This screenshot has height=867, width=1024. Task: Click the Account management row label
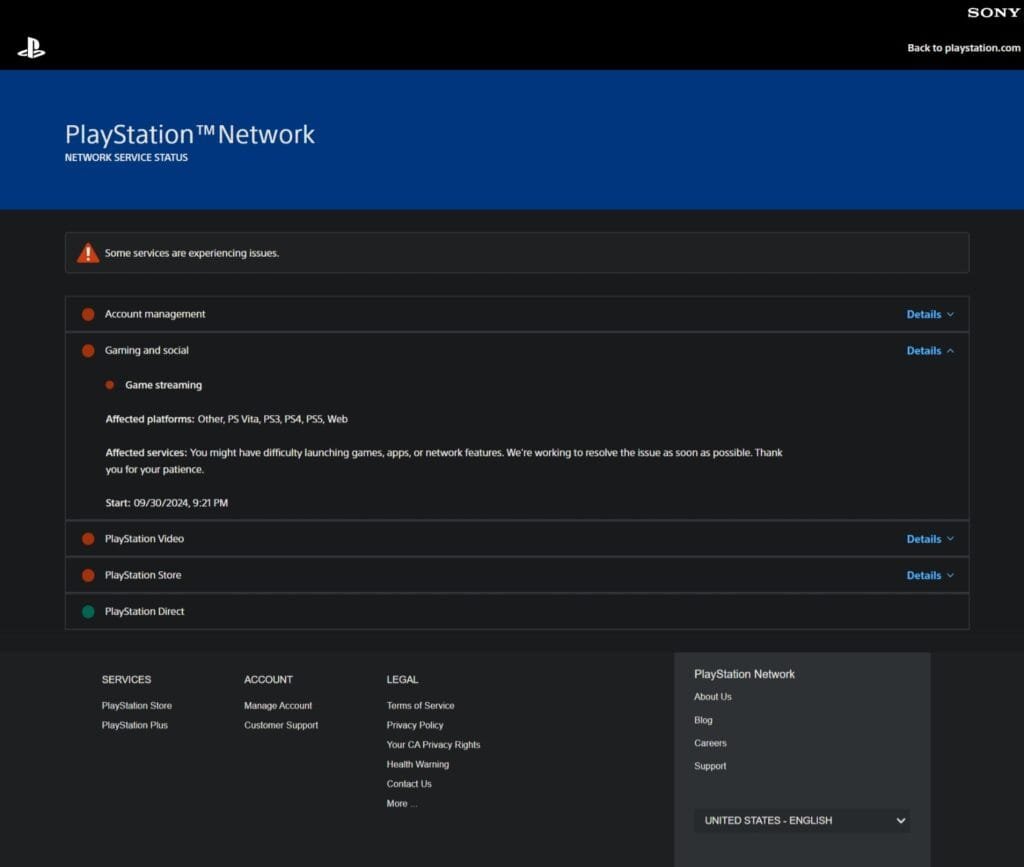coord(155,314)
